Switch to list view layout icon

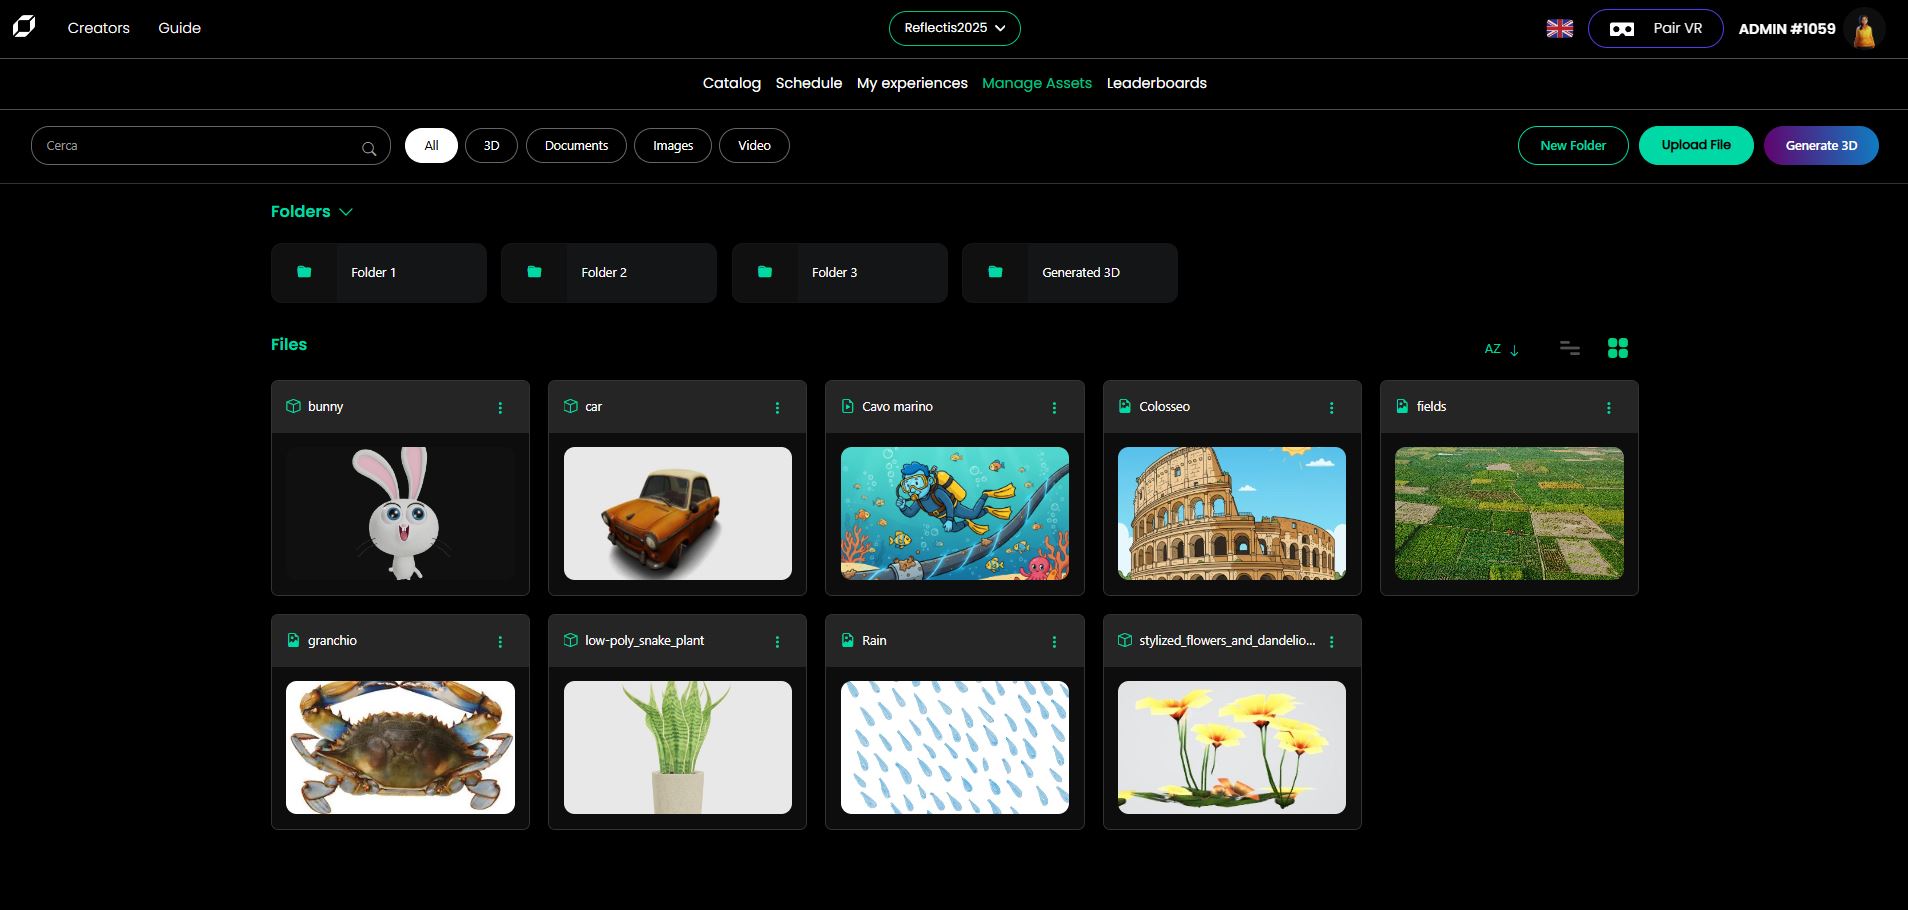(x=1569, y=348)
